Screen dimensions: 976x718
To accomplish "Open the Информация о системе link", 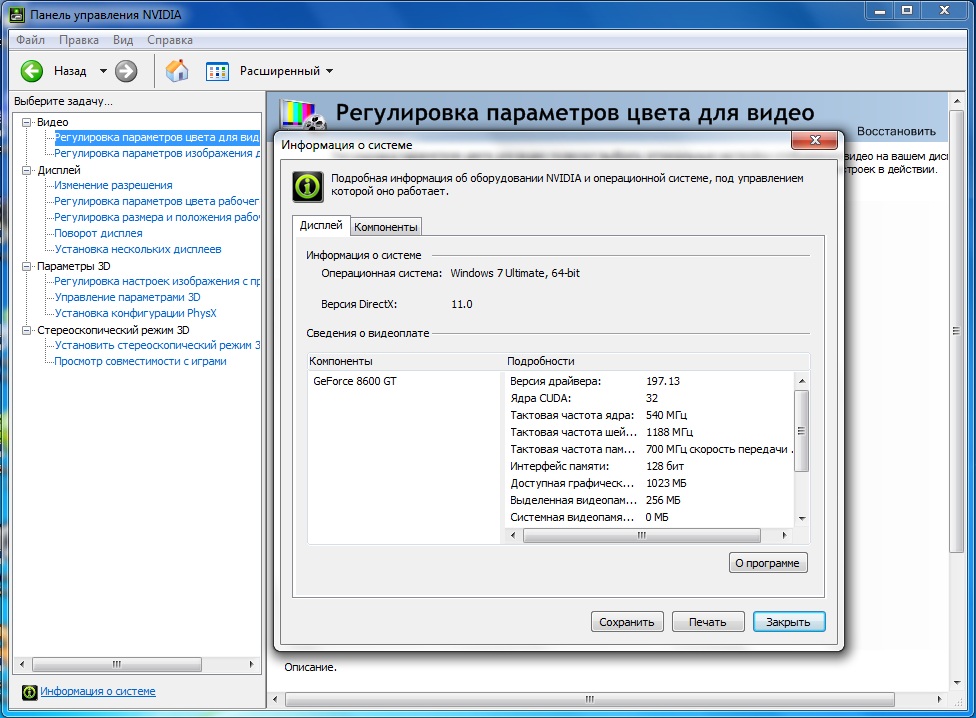I will click(98, 691).
